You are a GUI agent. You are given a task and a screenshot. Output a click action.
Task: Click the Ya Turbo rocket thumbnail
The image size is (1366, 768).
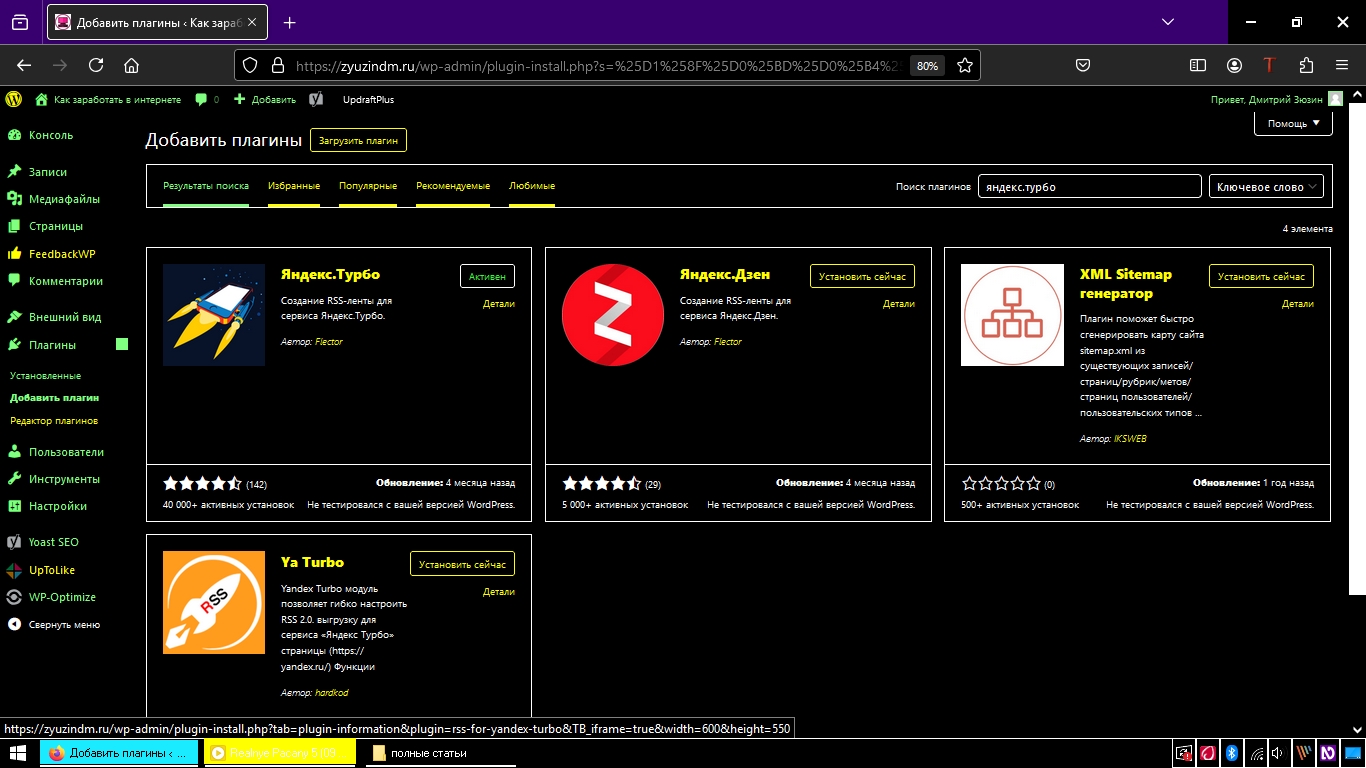point(214,602)
